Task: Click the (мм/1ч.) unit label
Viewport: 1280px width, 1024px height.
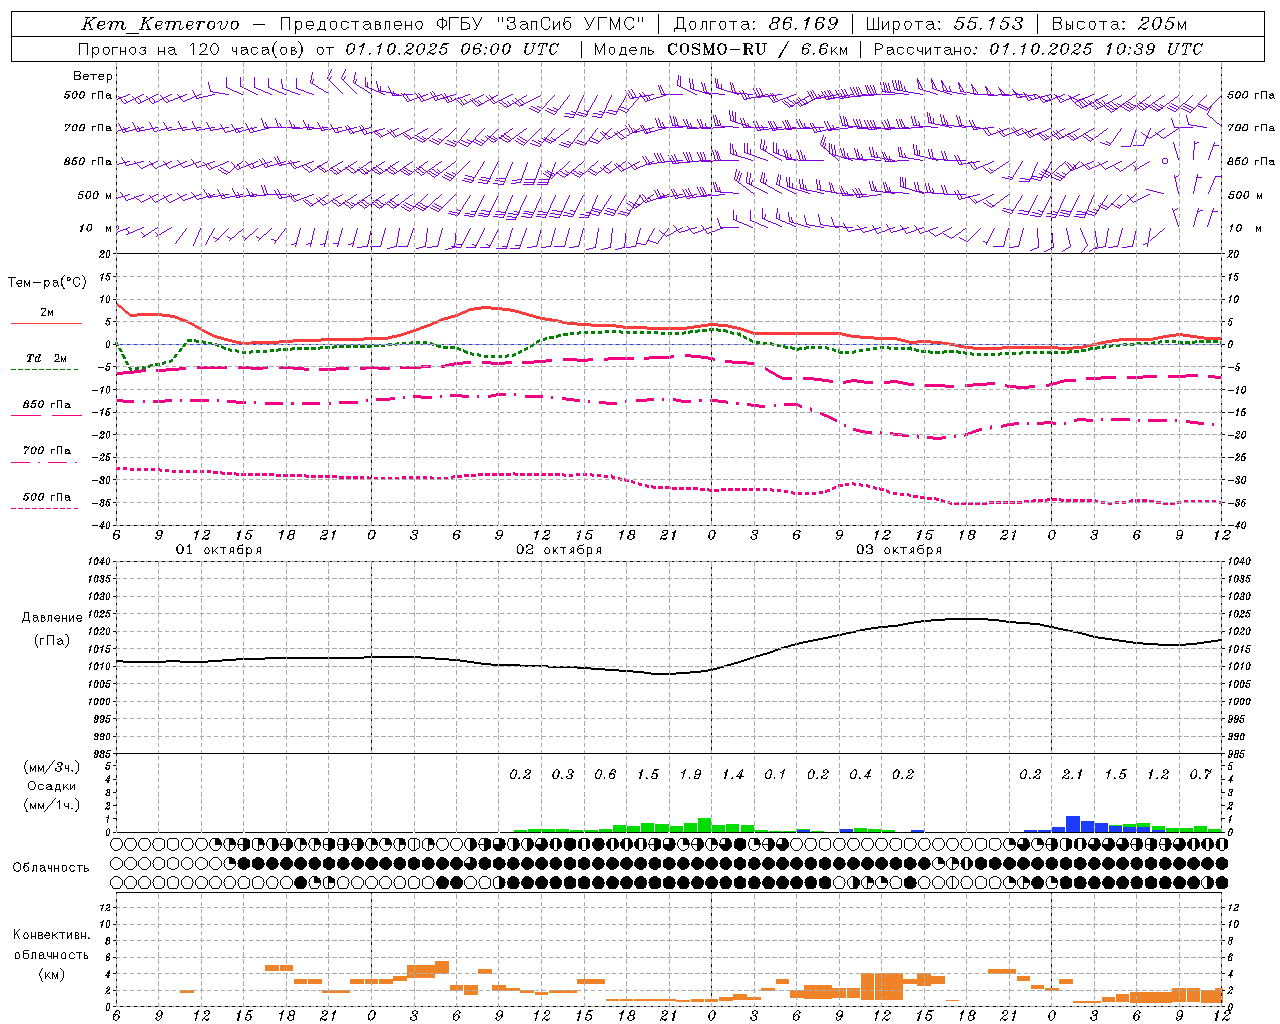Action: click(x=52, y=805)
